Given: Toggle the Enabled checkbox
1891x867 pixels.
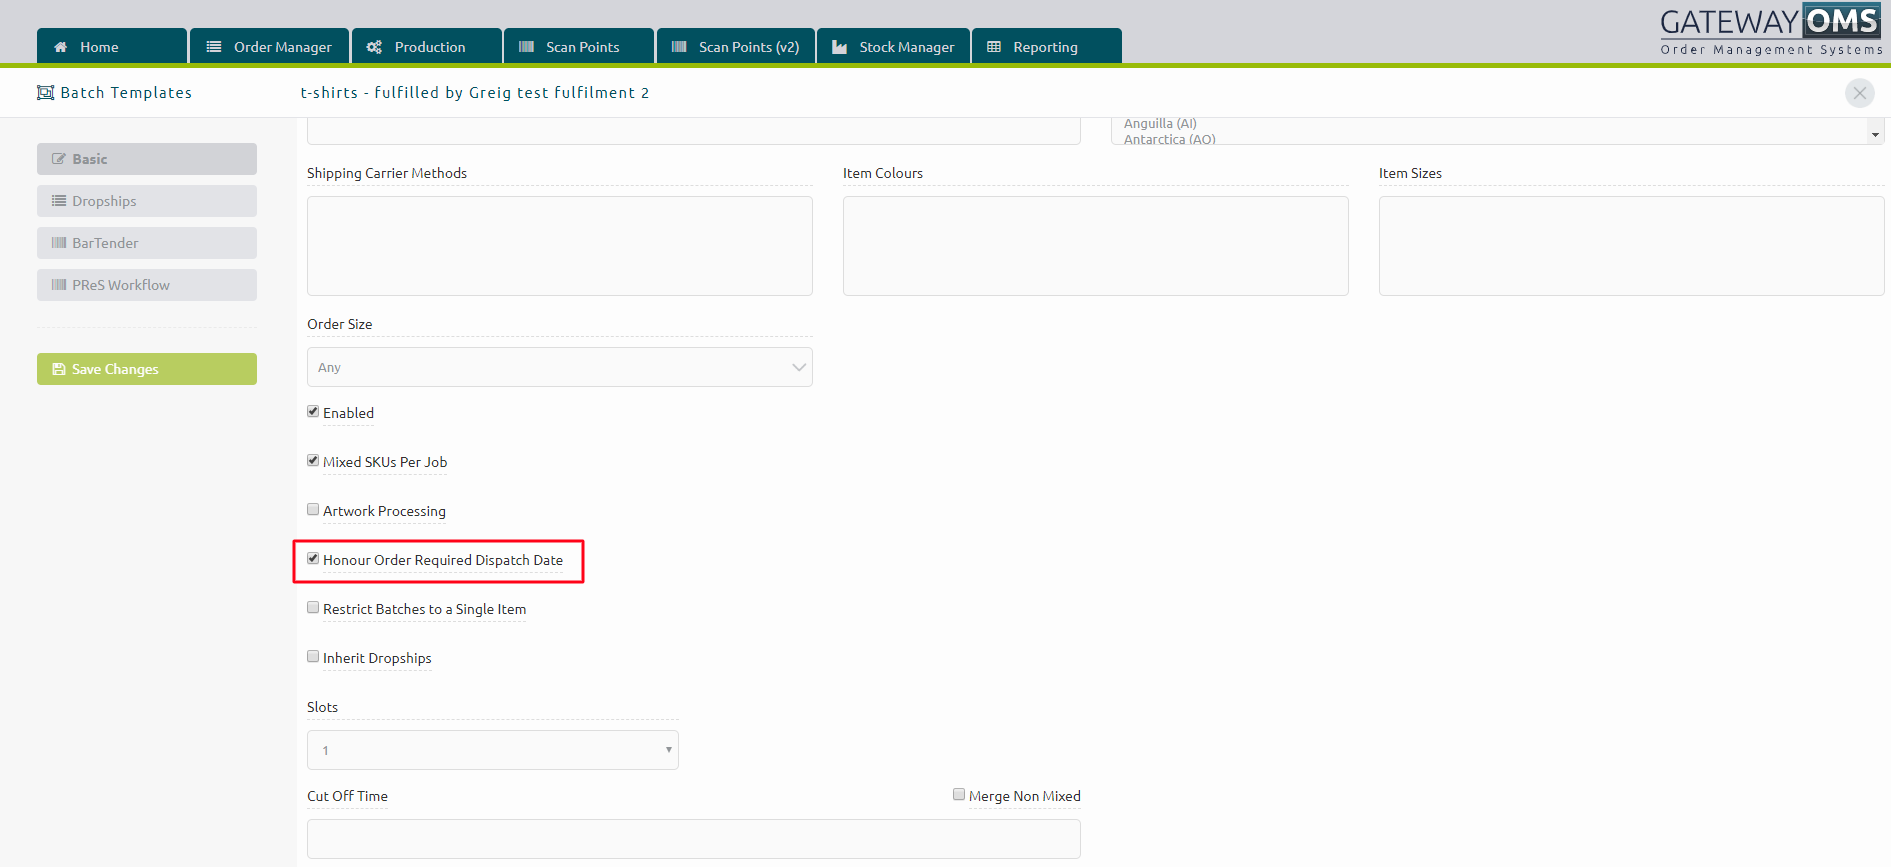Looking at the screenshot, I should click(313, 412).
